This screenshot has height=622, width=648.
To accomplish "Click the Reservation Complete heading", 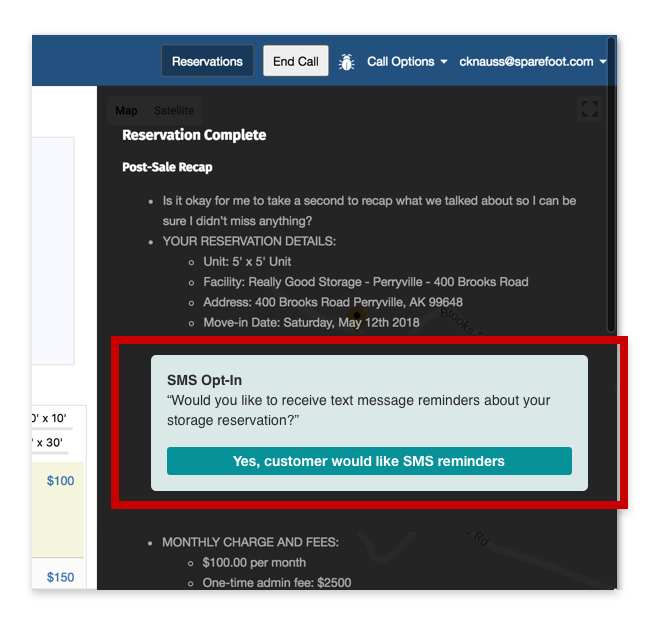I will click(x=194, y=135).
